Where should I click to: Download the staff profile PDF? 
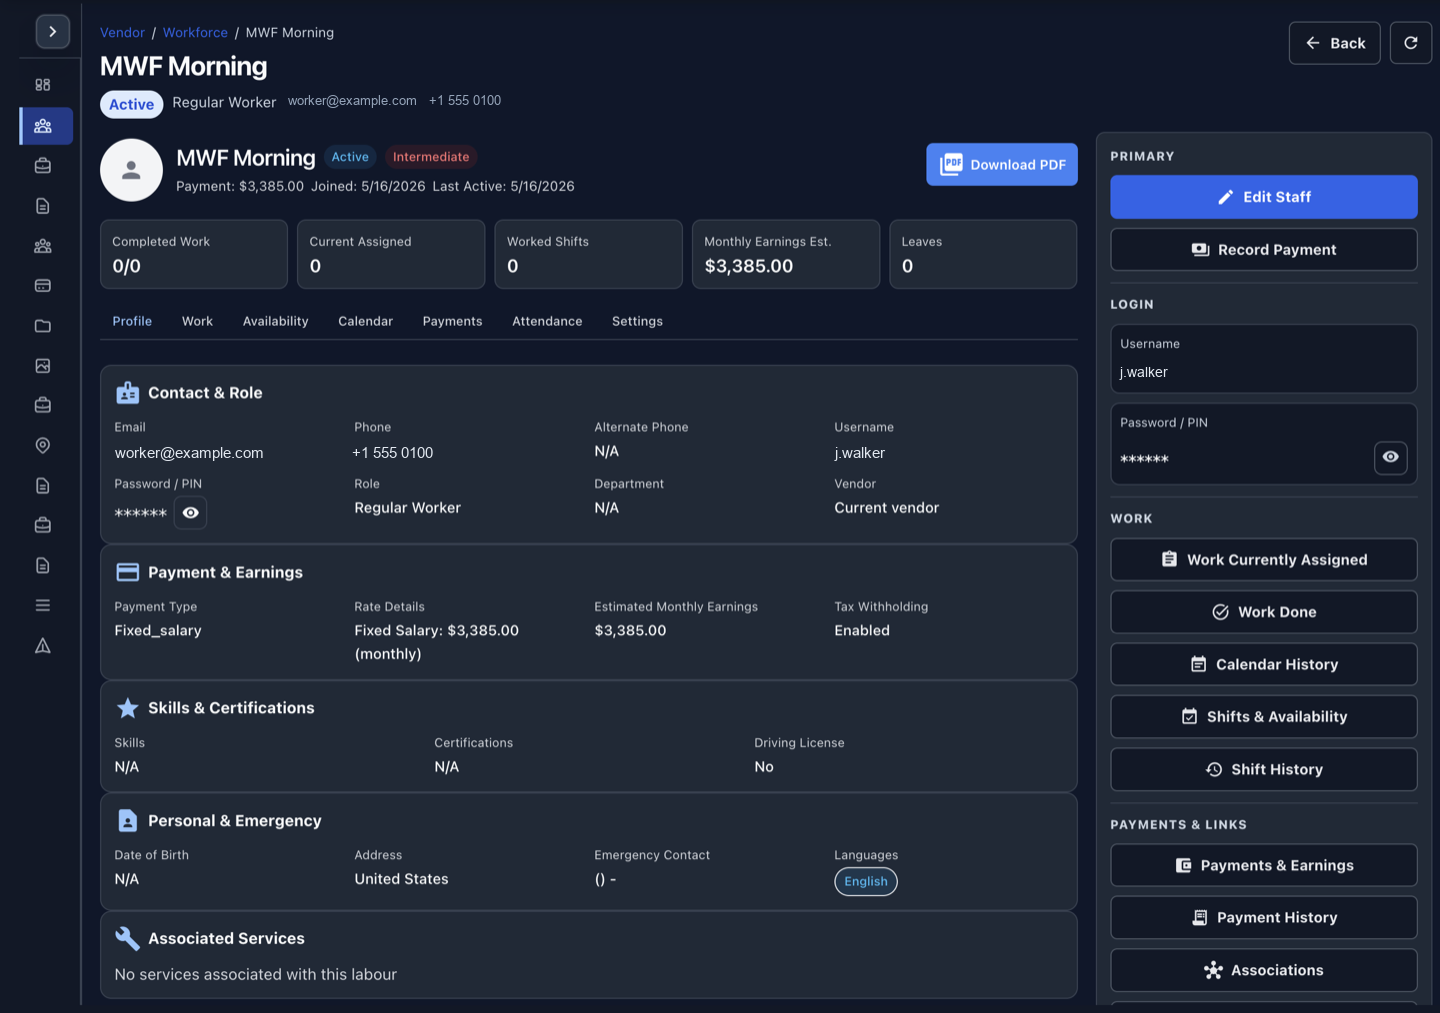(x=1002, y=165)
